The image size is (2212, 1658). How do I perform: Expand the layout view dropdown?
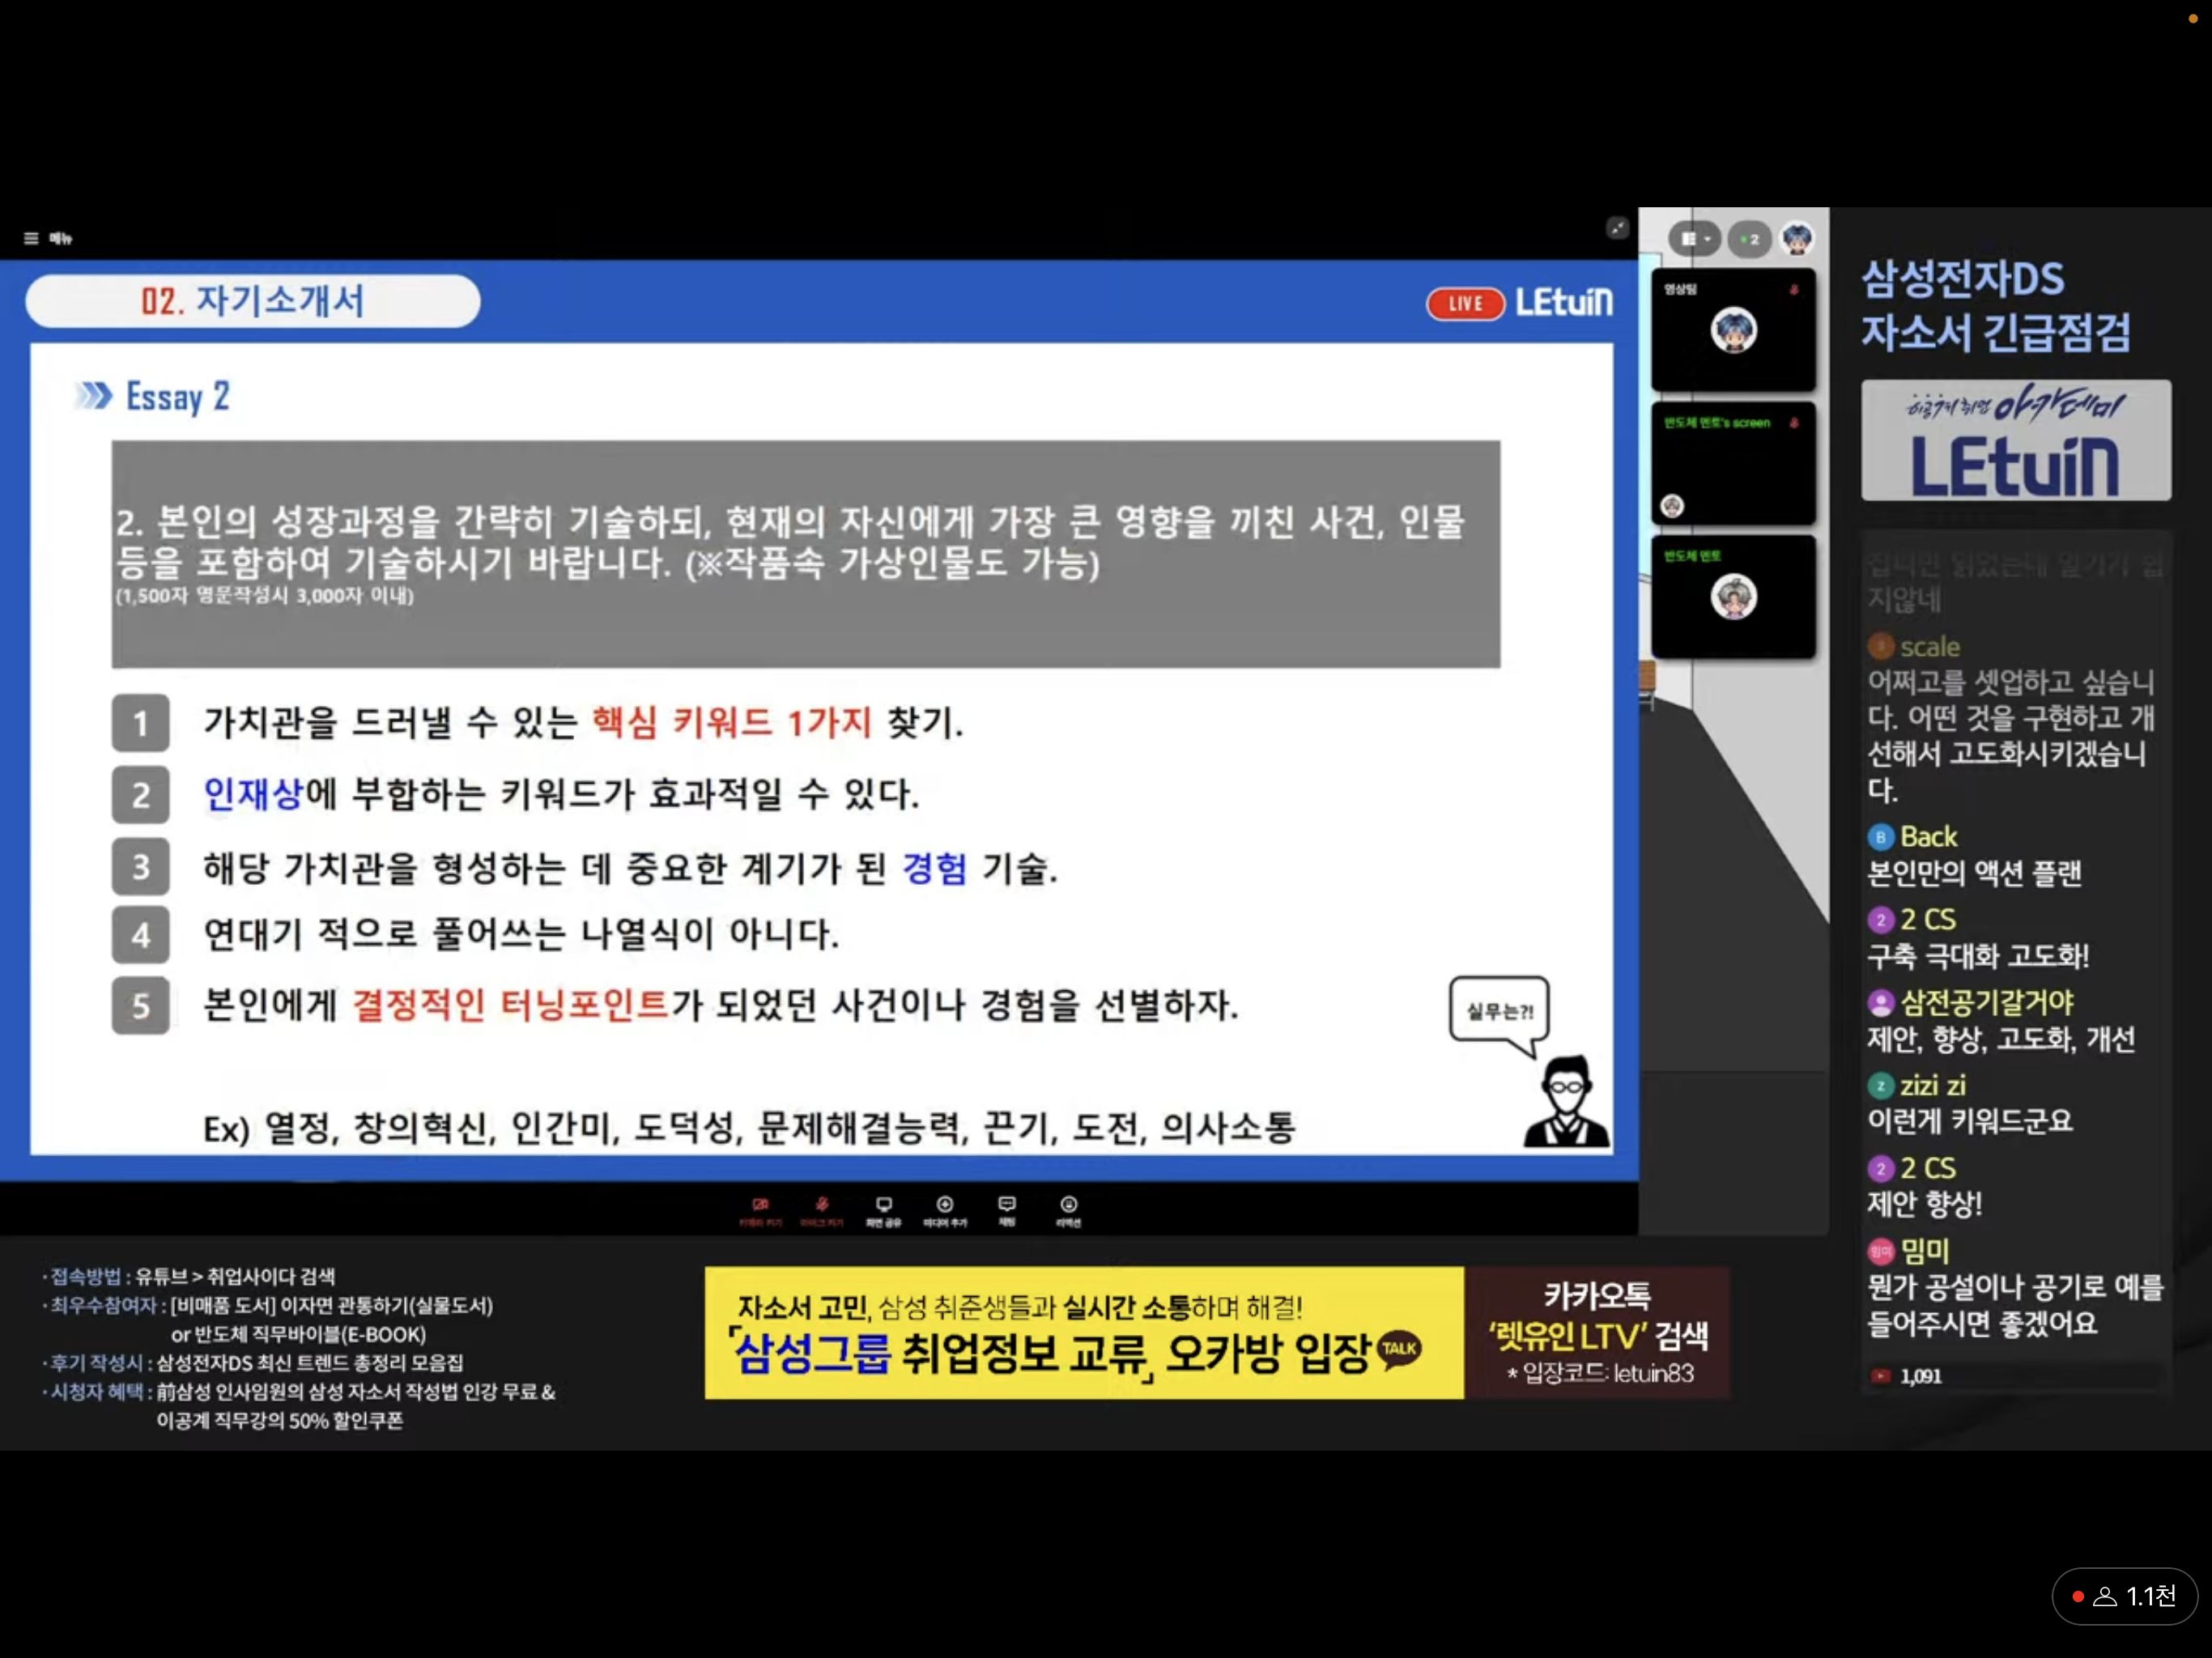[x=1694, y=239]
